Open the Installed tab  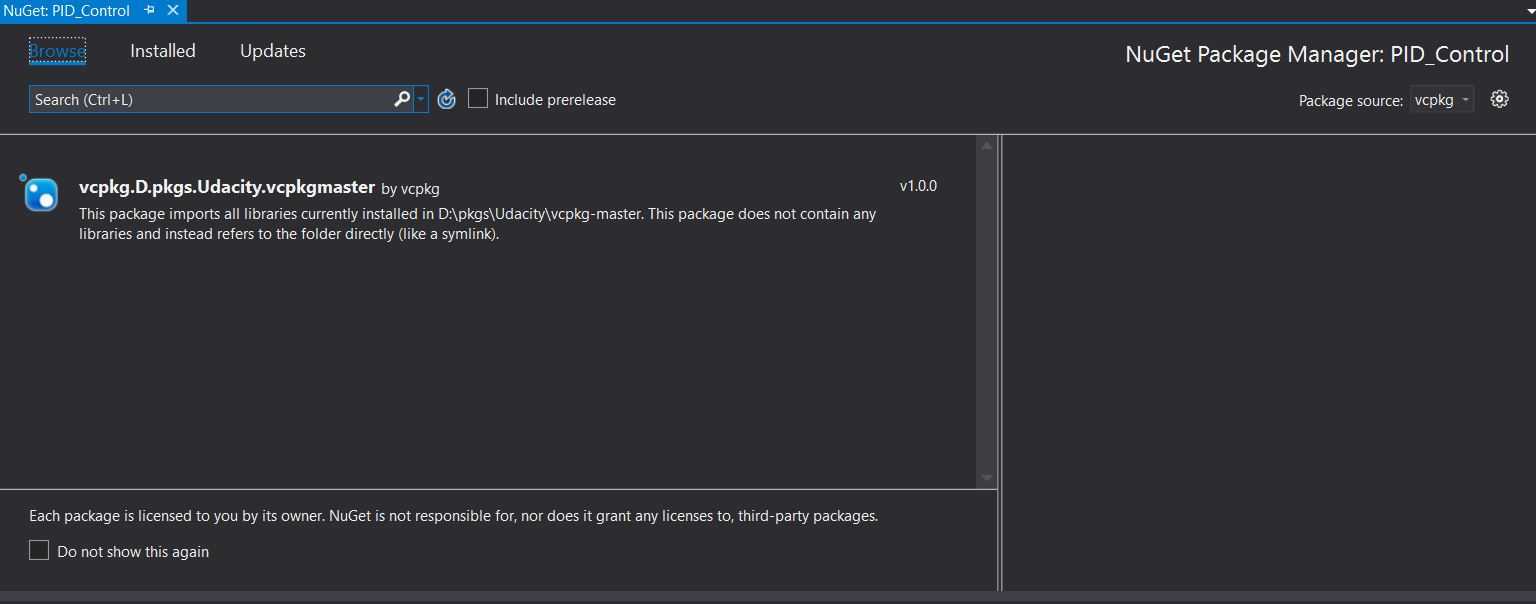click(x=163, y=51)
